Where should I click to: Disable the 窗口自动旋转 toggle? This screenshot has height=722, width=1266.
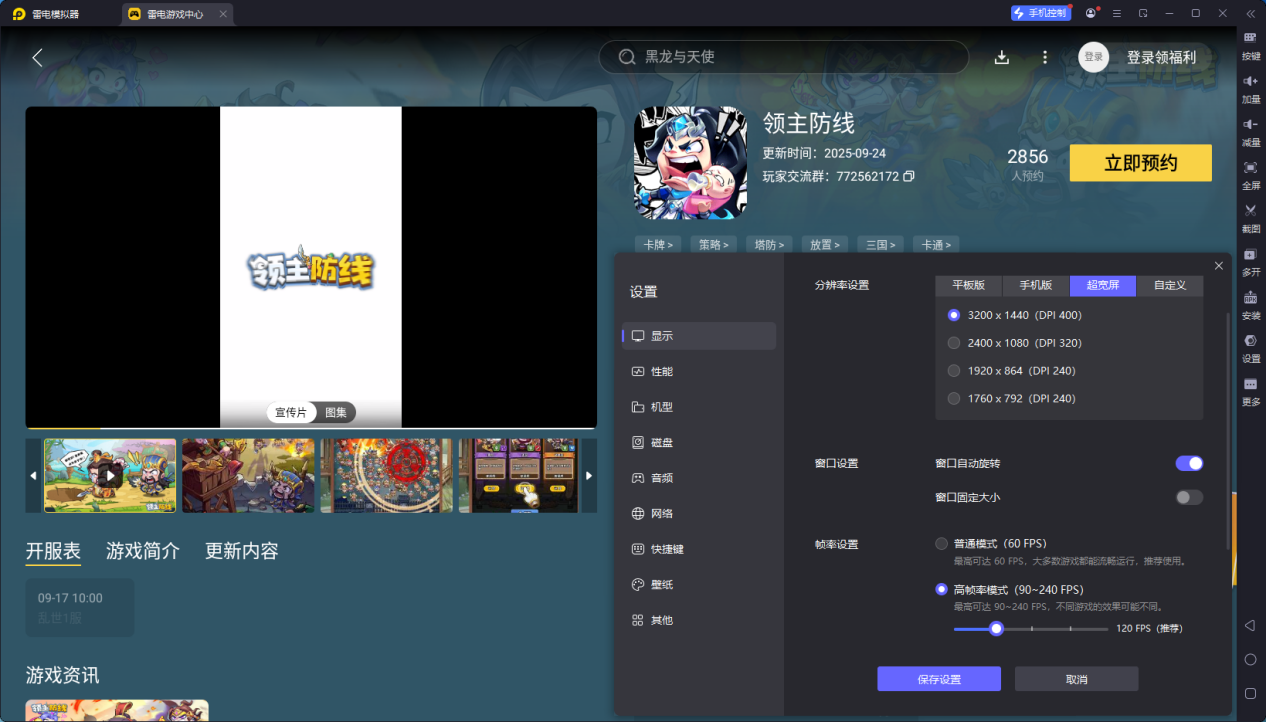1189,463
